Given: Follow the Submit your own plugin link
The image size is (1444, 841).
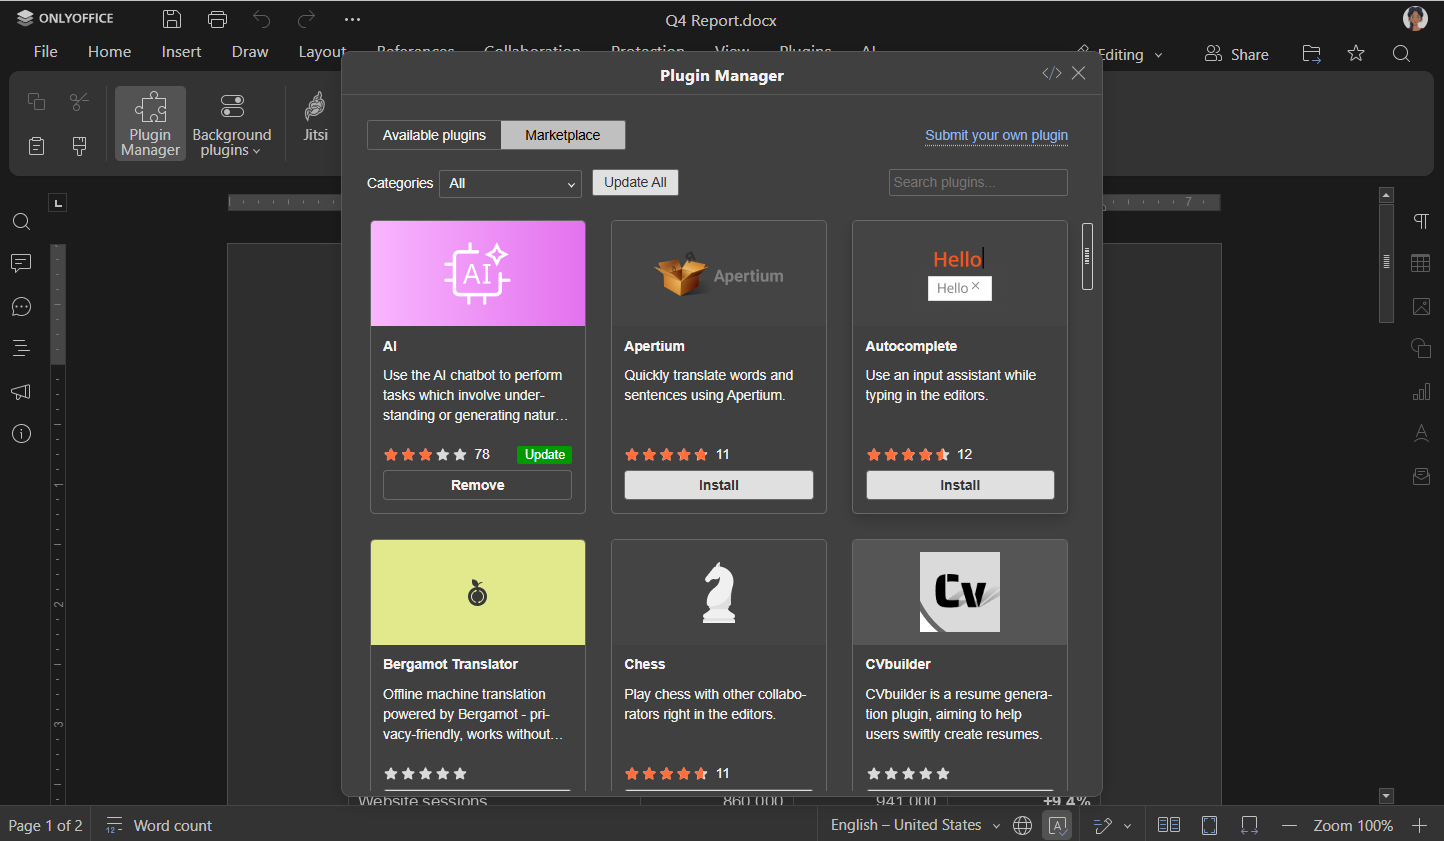Looking at the screenshot, I should [x=996, y=135].
